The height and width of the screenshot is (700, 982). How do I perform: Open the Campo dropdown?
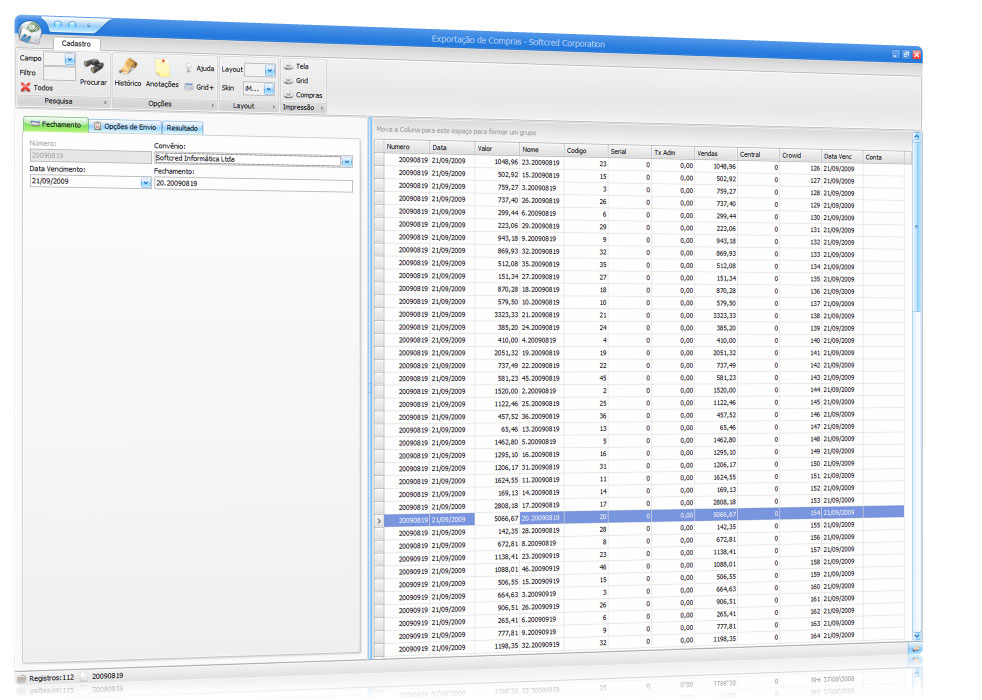point(70,59)
